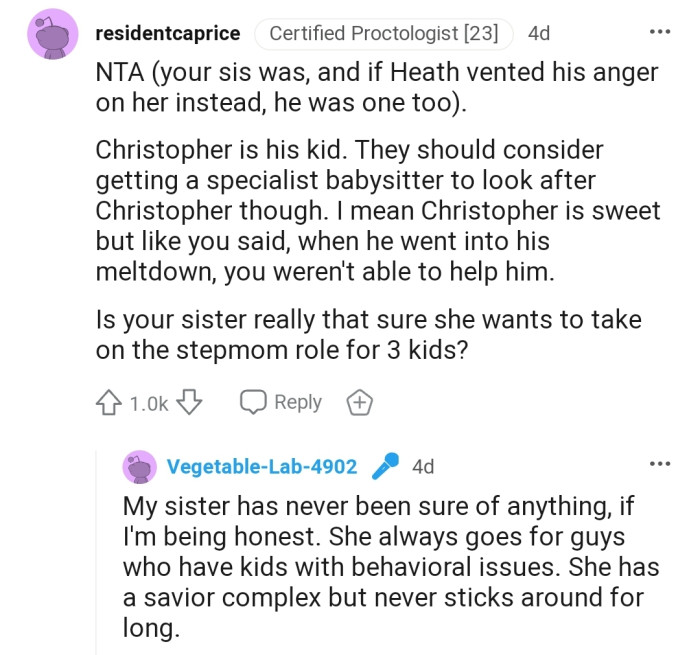The image size is (700, 655).
Task: Click the speech bubble icon beside Reply
Action: click(252, 403)
